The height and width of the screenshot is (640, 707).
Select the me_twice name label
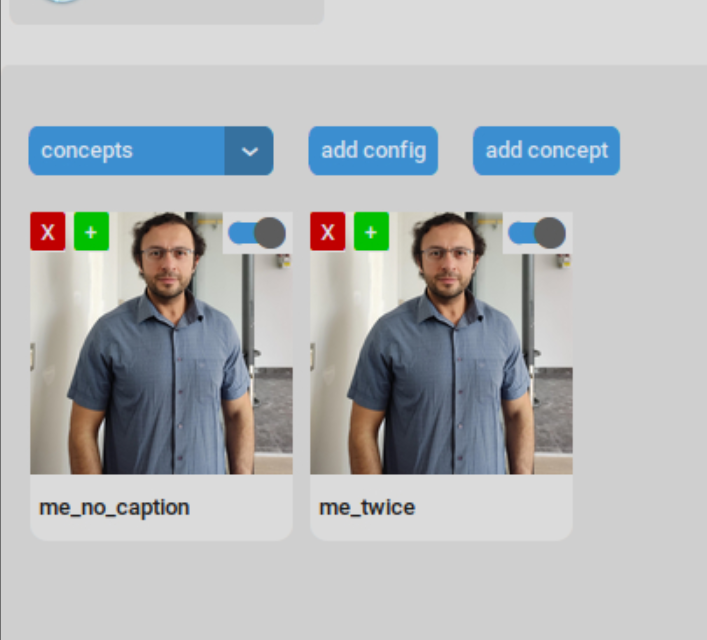[367, 507]
